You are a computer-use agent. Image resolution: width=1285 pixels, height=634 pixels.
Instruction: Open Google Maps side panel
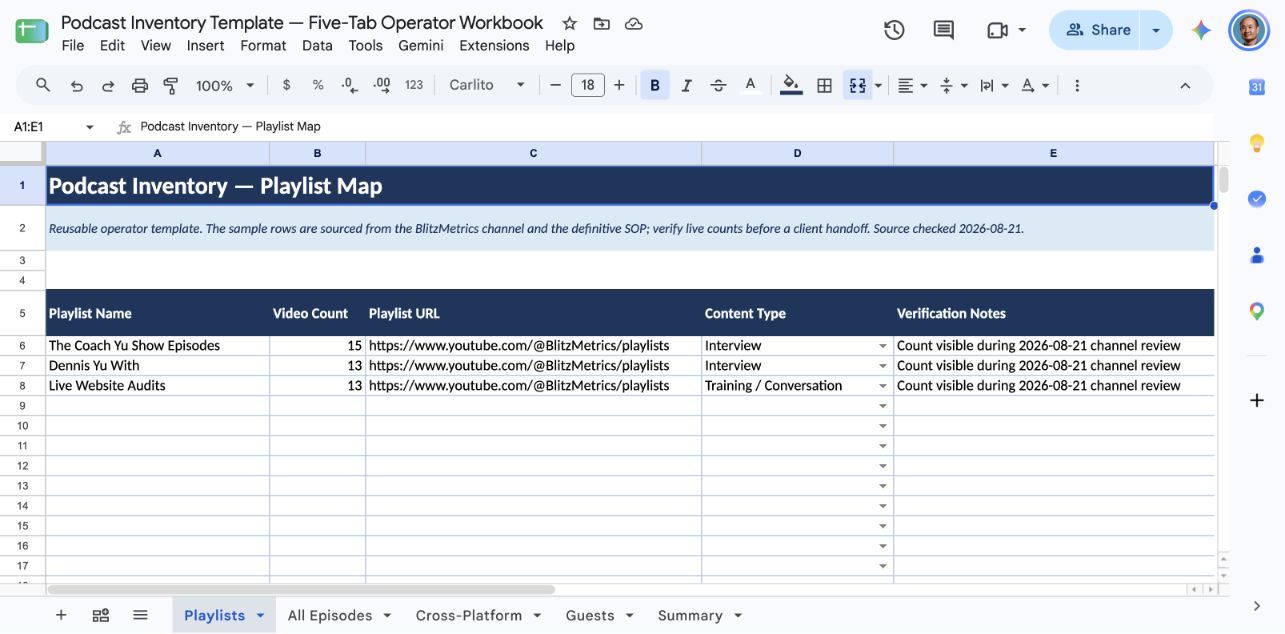point(1257,311)
